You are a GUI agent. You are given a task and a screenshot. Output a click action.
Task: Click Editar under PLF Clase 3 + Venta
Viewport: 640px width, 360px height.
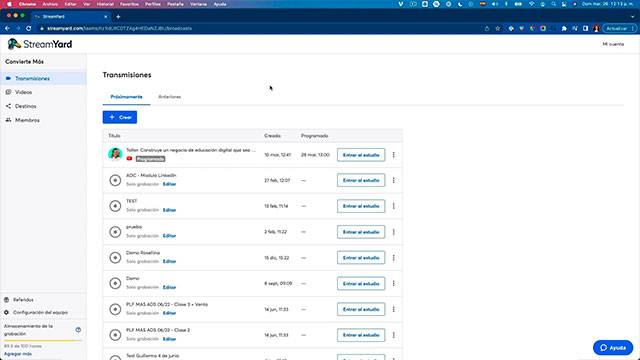[x=169, y=313]
